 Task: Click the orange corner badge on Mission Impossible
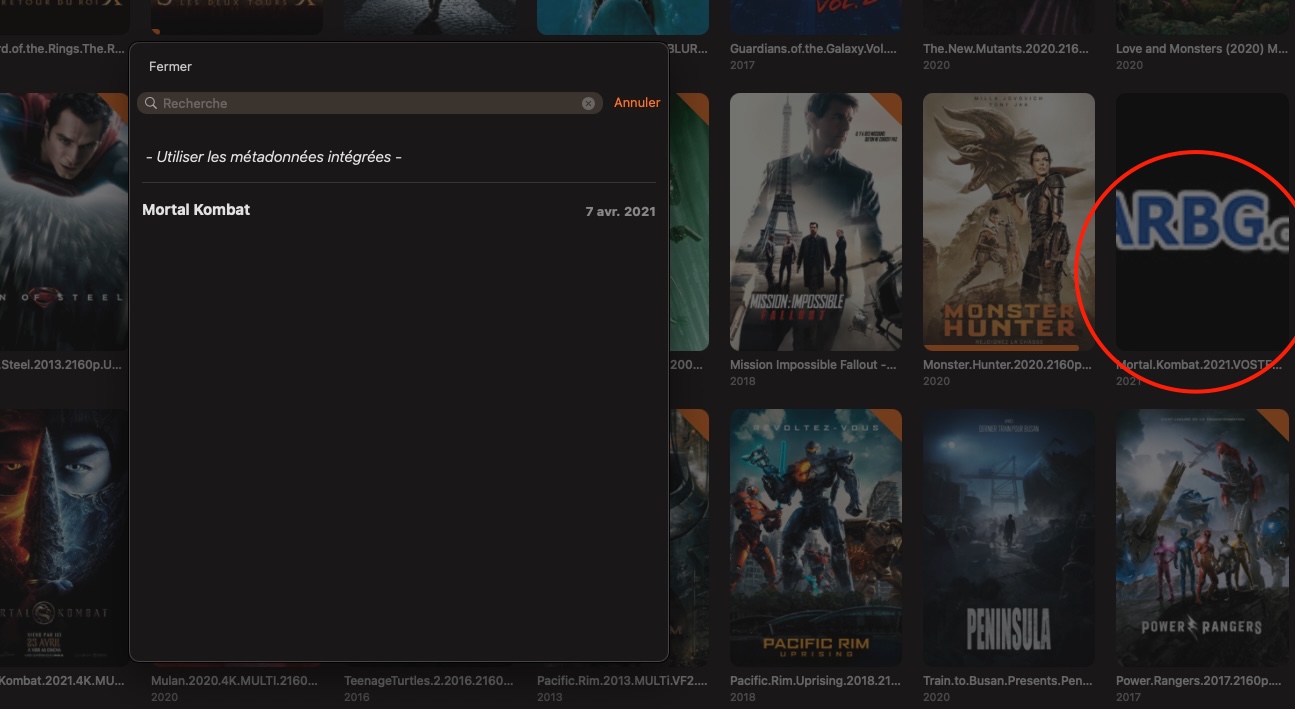click(x=892, y=104)
